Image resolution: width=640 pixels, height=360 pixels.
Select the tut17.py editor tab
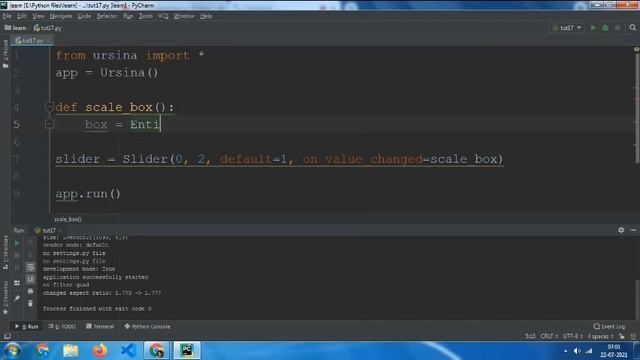pyautogui.click(x=32, y=40)
